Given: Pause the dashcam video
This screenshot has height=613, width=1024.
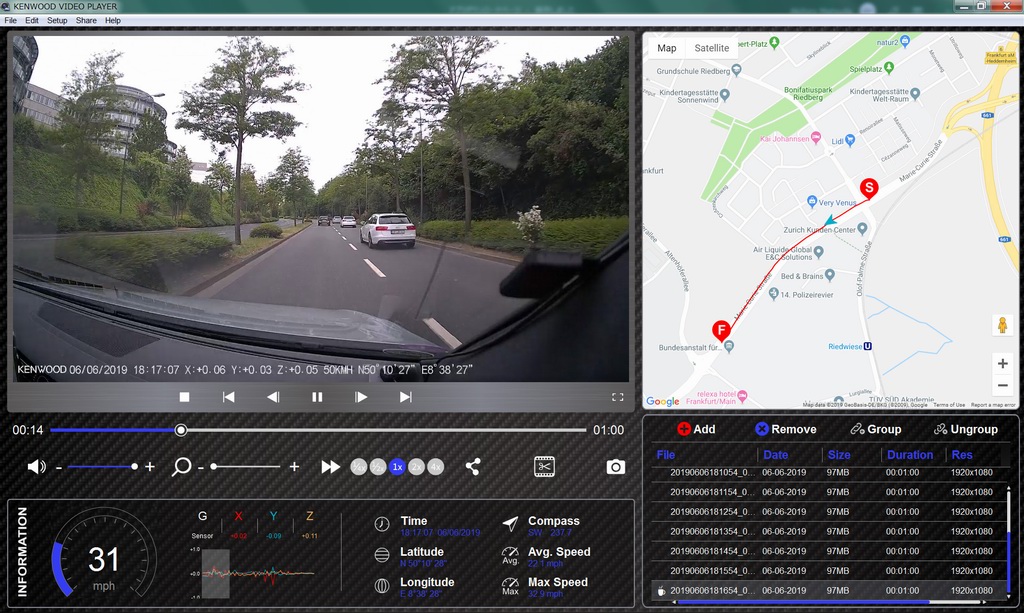Looking at the screenshot, I should pos(317,397).
